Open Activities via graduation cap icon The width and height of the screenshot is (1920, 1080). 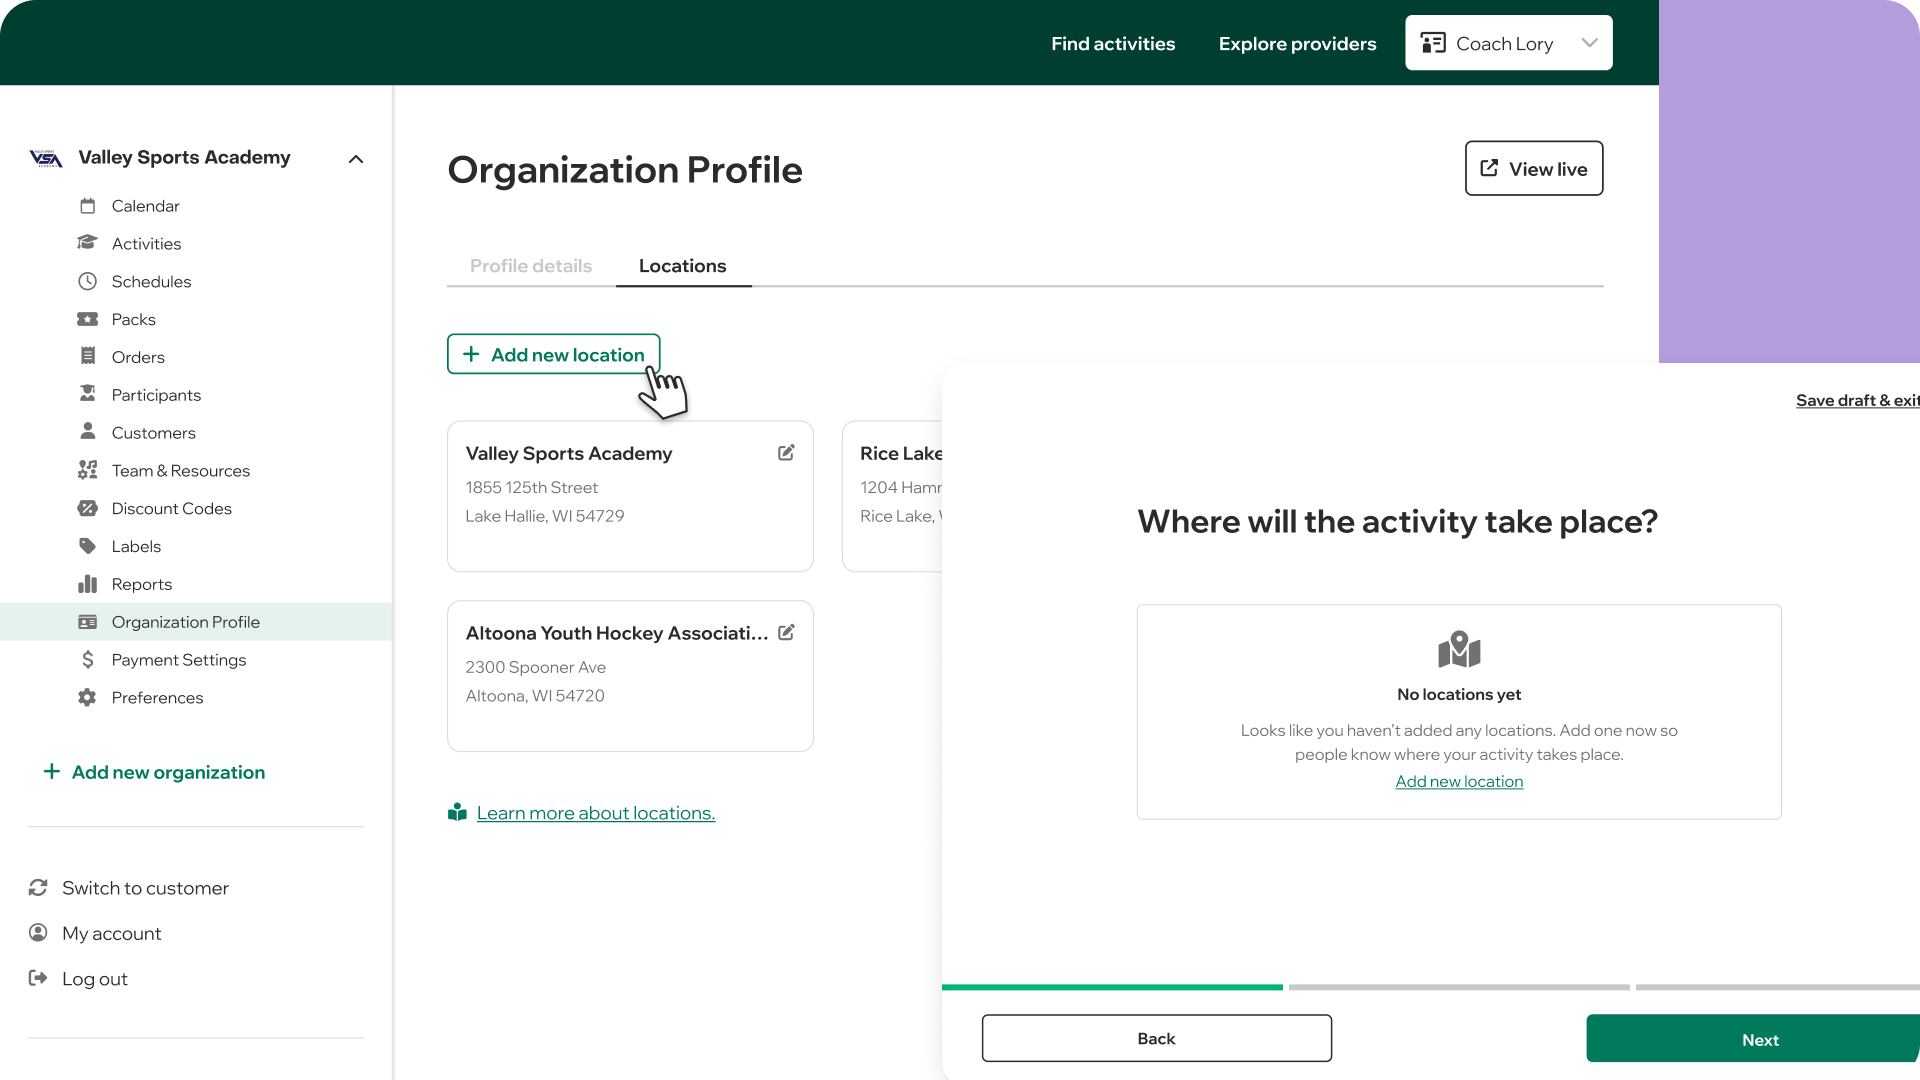pyautogui.click(x=88, y=243)
